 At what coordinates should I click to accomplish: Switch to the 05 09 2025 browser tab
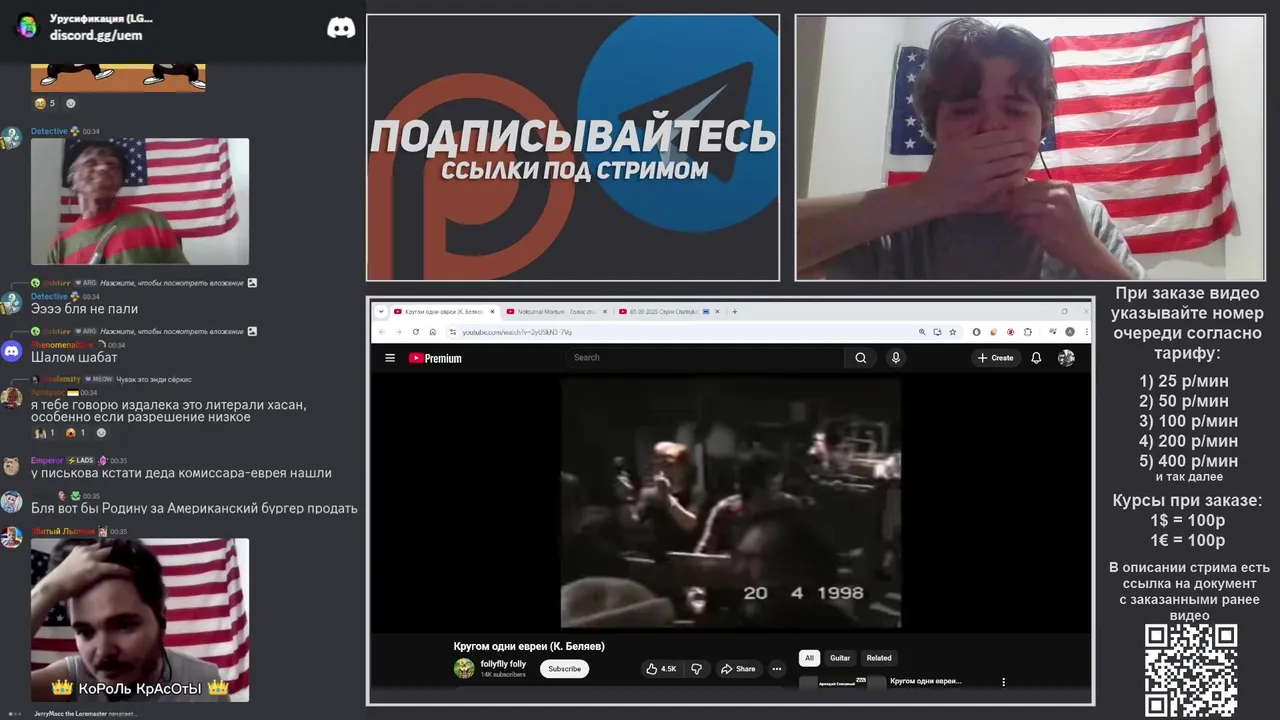click(x=668, y=312)
